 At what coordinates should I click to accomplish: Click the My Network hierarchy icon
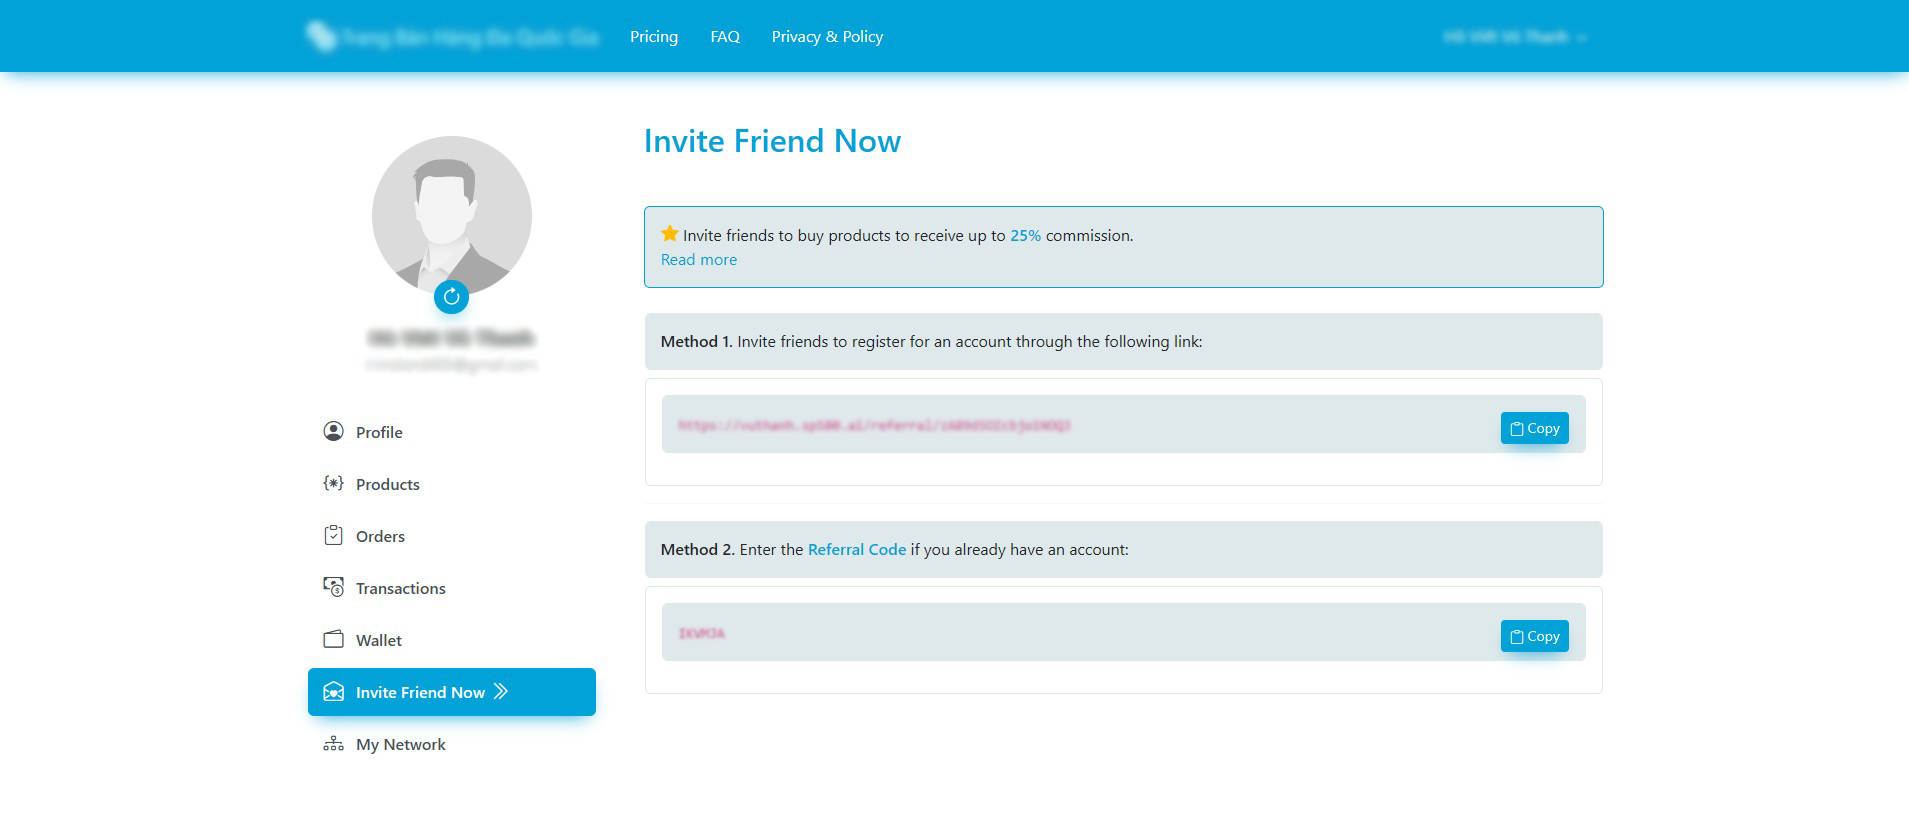[333, 744]
